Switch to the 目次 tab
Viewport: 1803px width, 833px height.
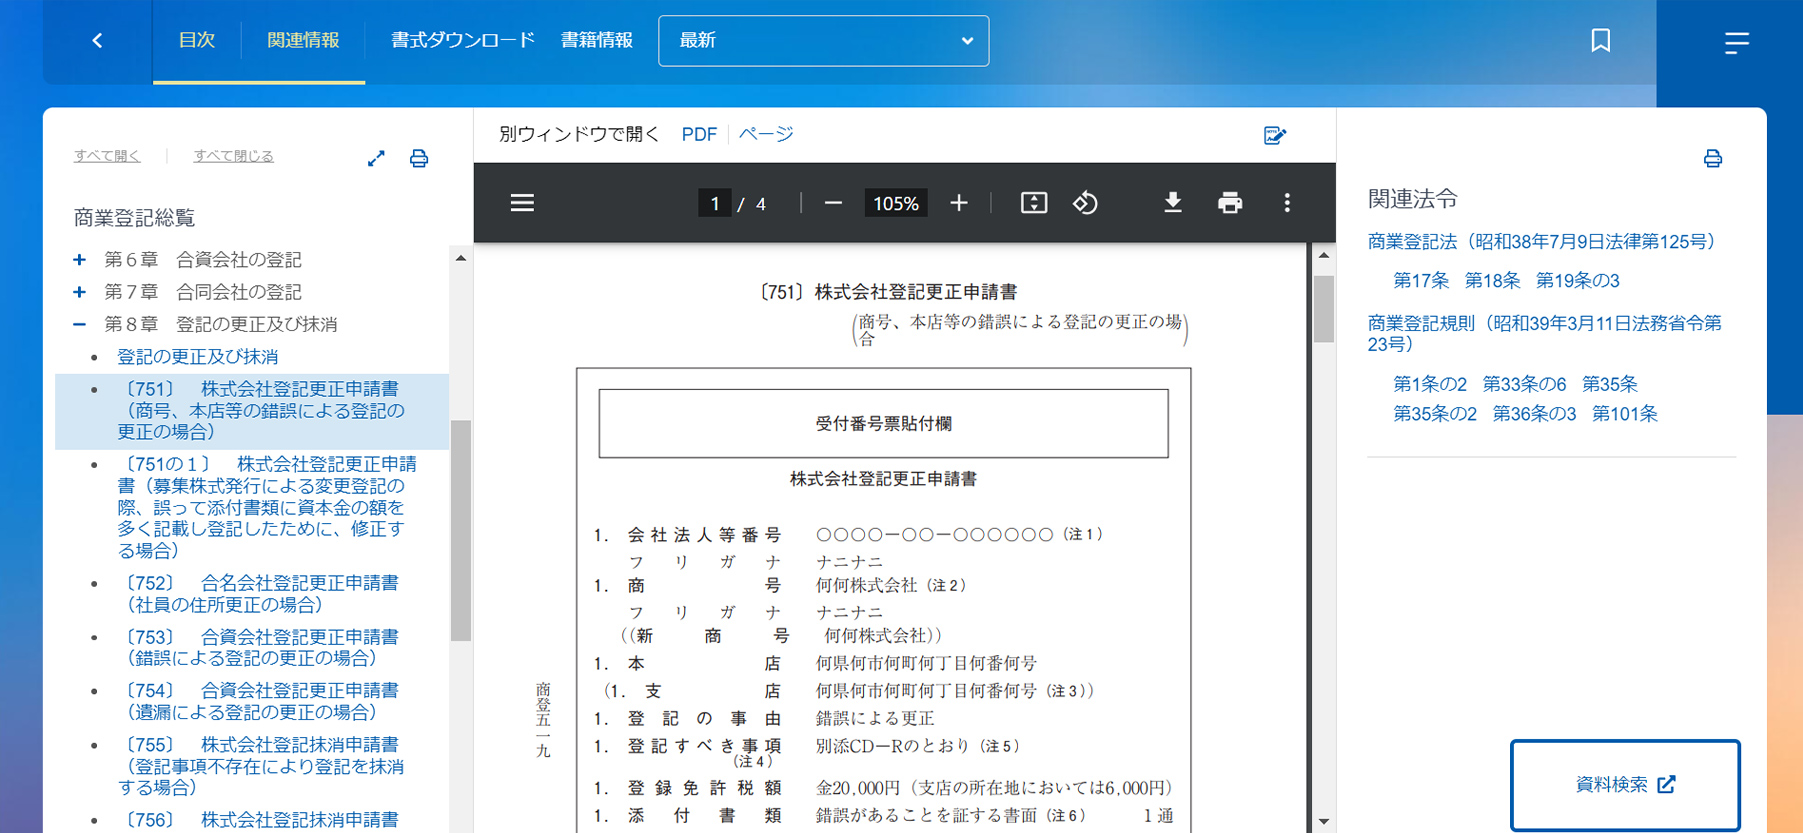[x=196, y=40]
